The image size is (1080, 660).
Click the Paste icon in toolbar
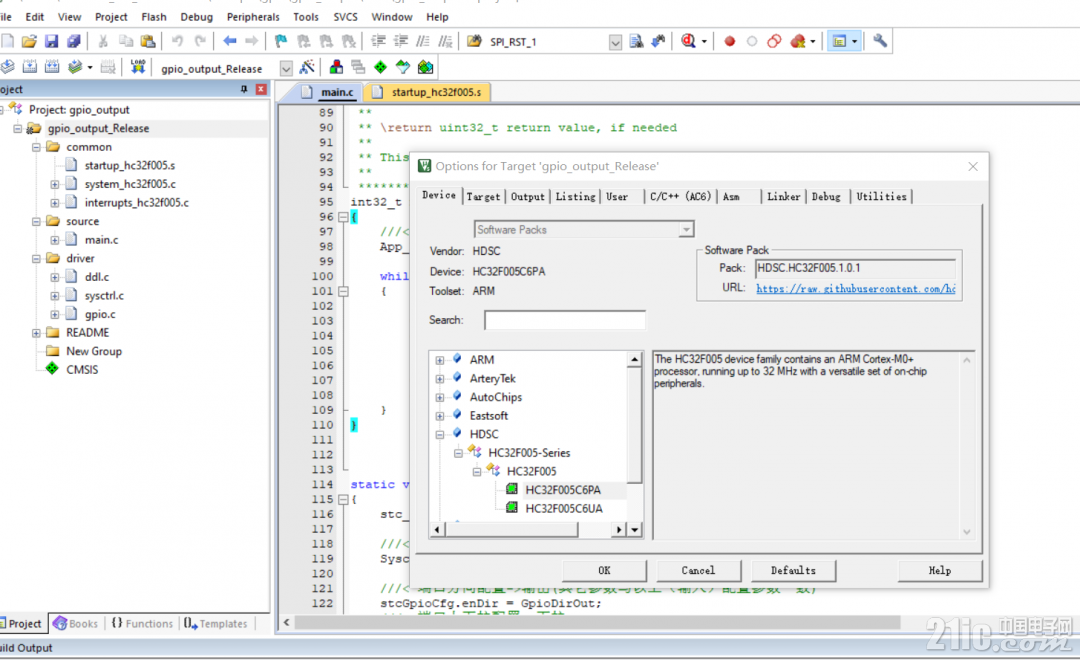147,41
